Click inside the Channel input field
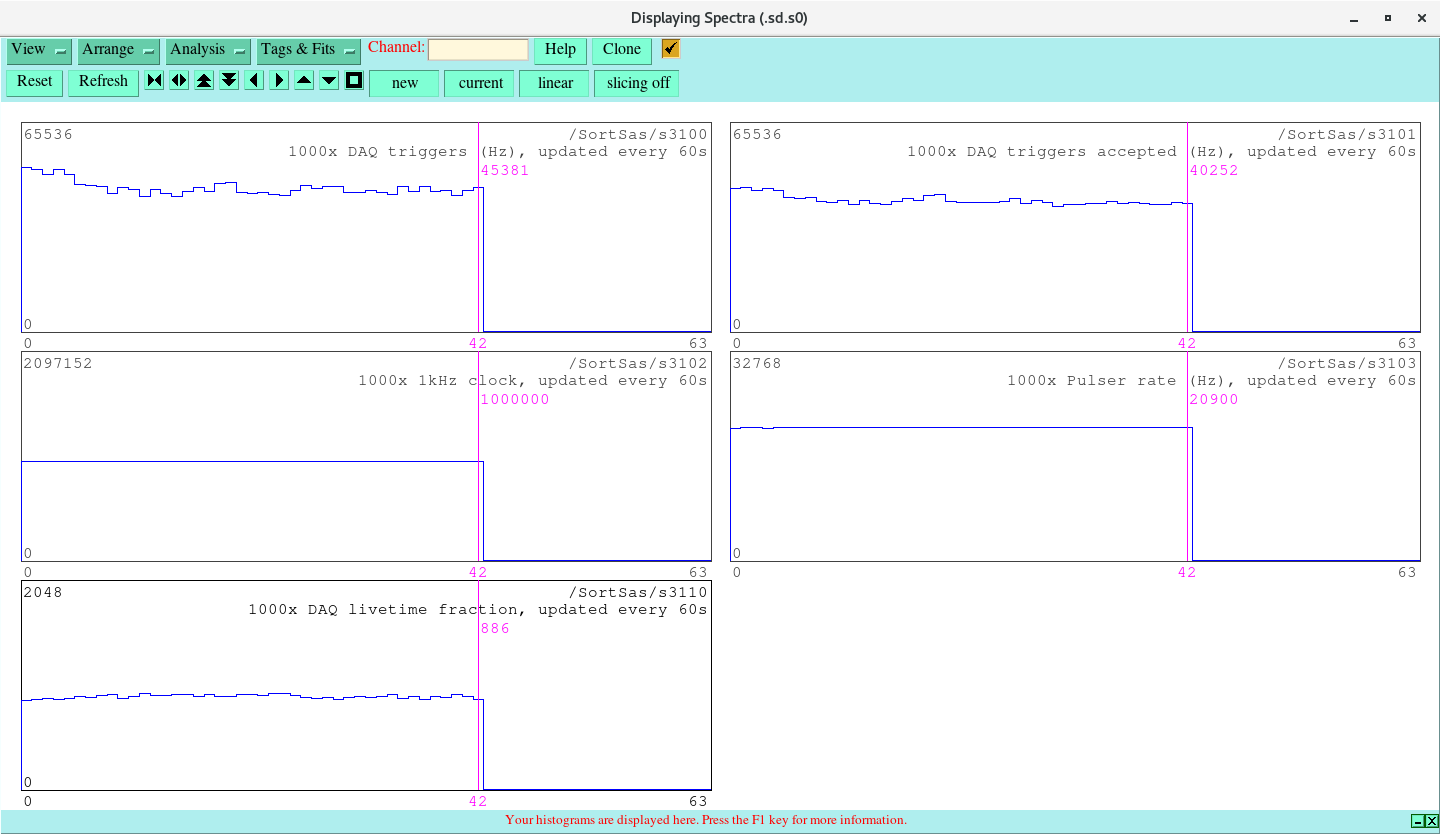Image resolution: width=1440 pixels, height=834 pixels. [478, 47]
